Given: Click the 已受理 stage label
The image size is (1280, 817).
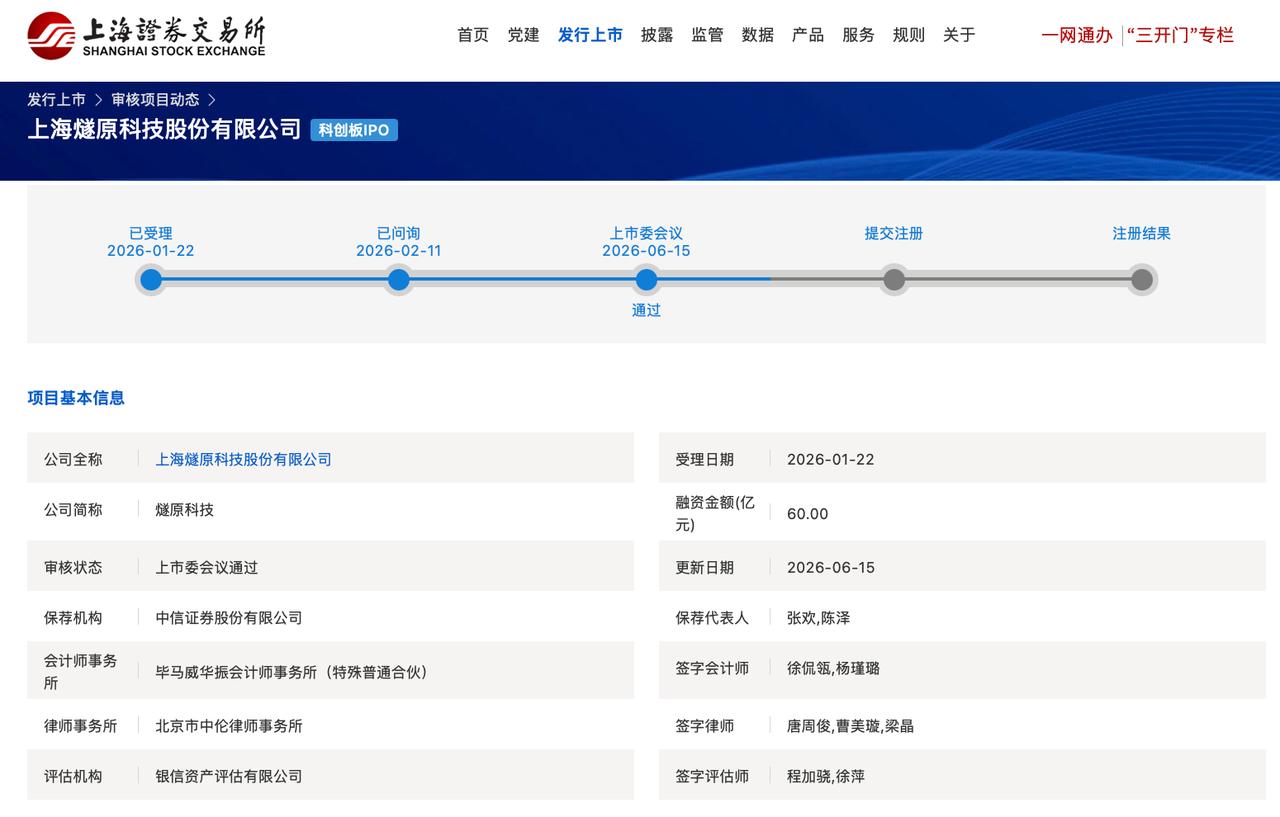Looking at the screenshot, I should pos(151,233).
